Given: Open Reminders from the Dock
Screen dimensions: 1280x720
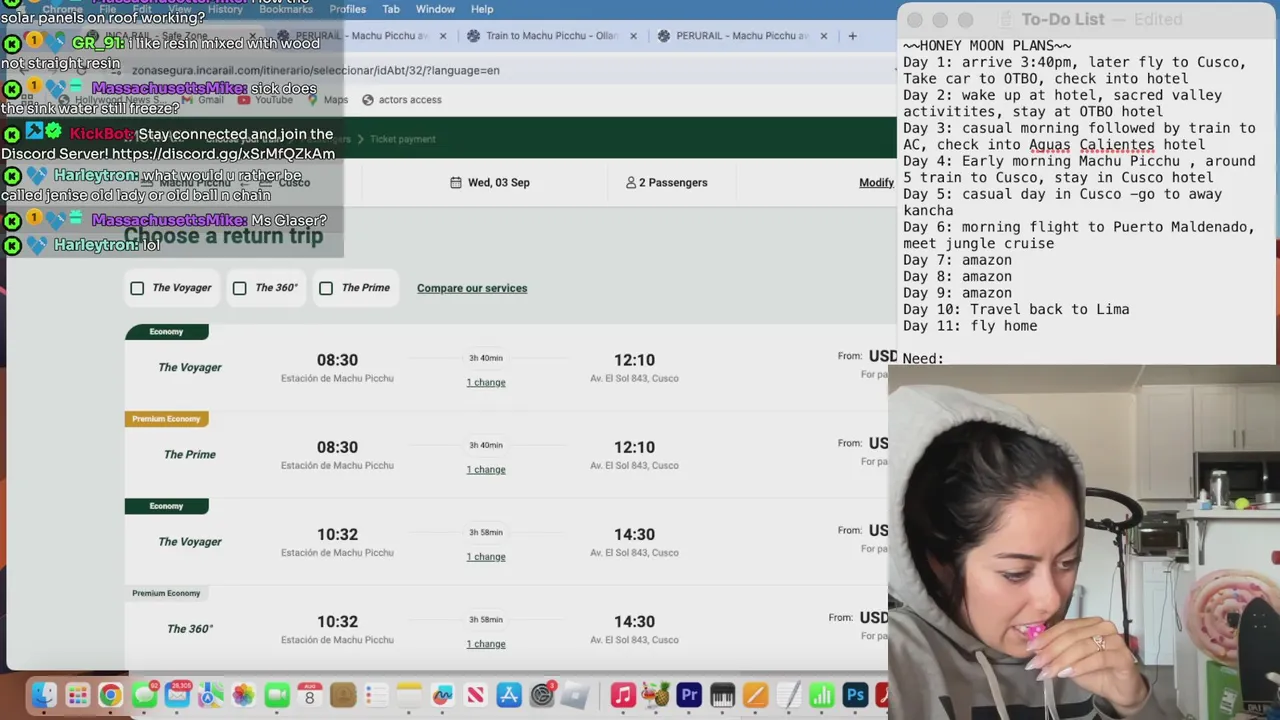Looking at the screenshot, I should pyautogui.click(x=376, y=695).
